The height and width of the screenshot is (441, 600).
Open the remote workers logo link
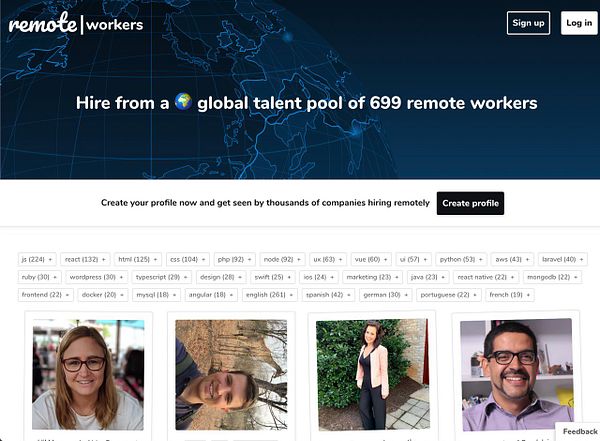pyautogui.click(x=76, y=23)
